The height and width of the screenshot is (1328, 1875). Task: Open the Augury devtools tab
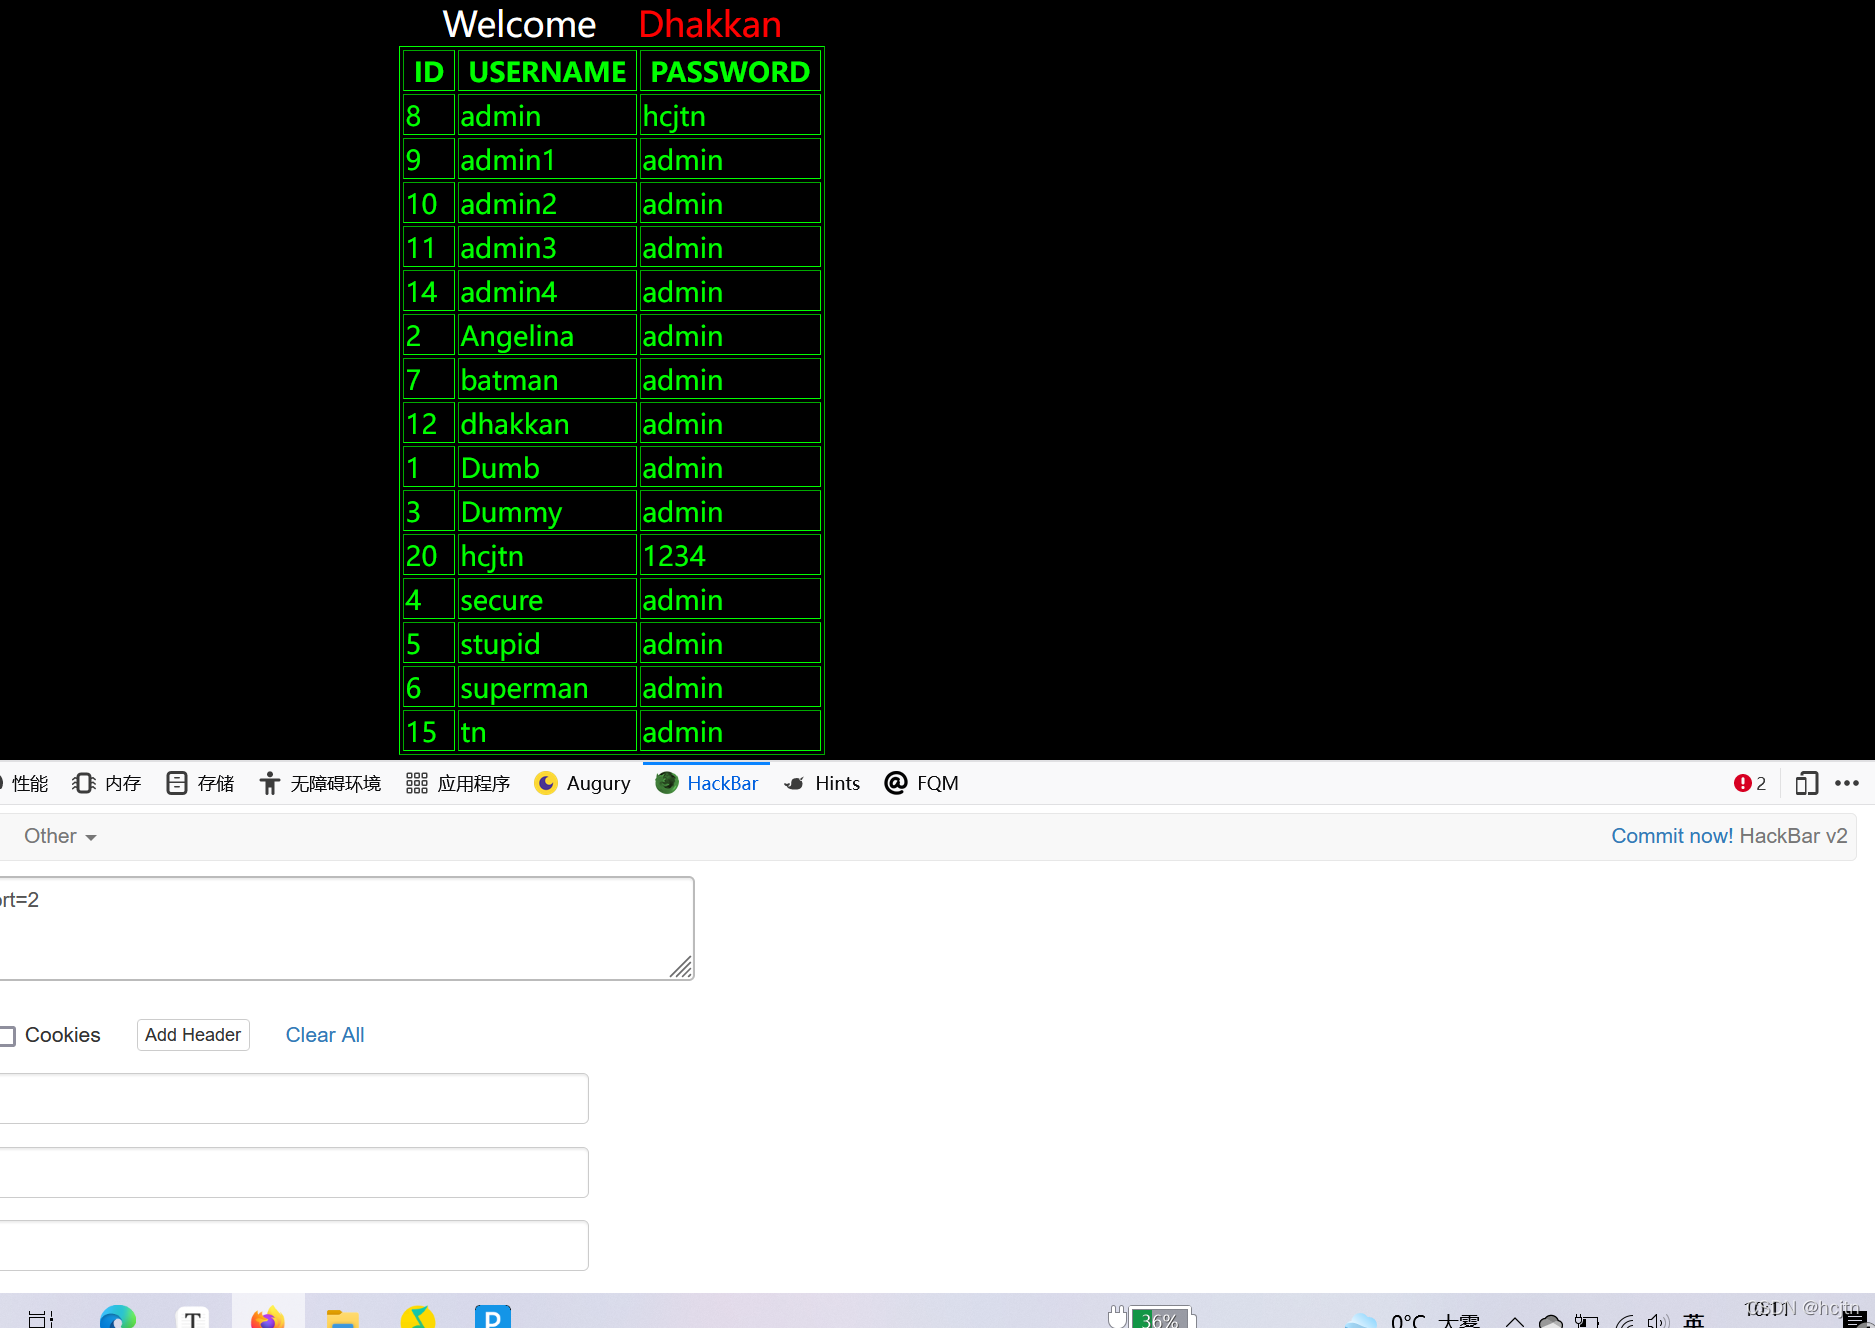(x=583, y=783)
